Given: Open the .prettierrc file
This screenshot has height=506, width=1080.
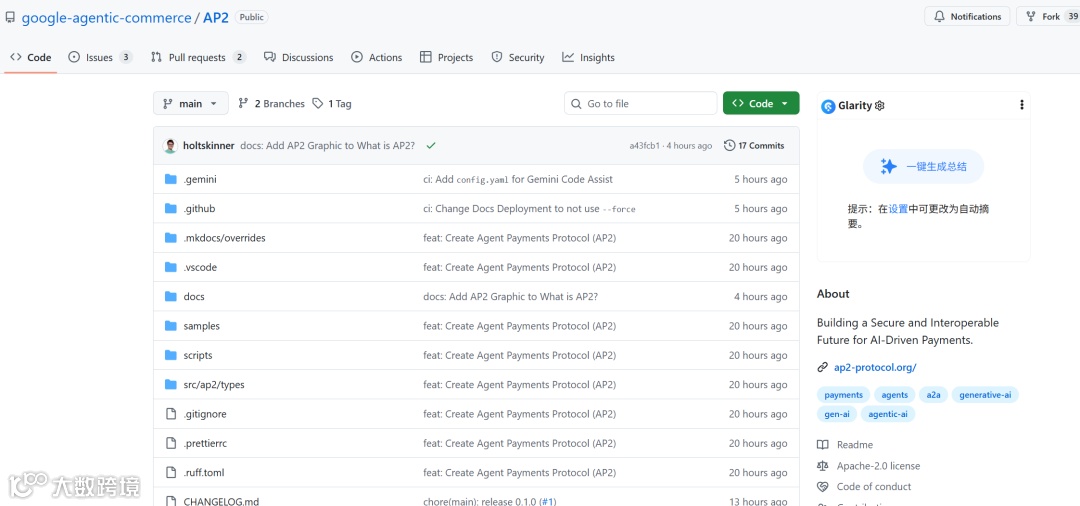Looking at the screenshot, I should tap(205, 443).
